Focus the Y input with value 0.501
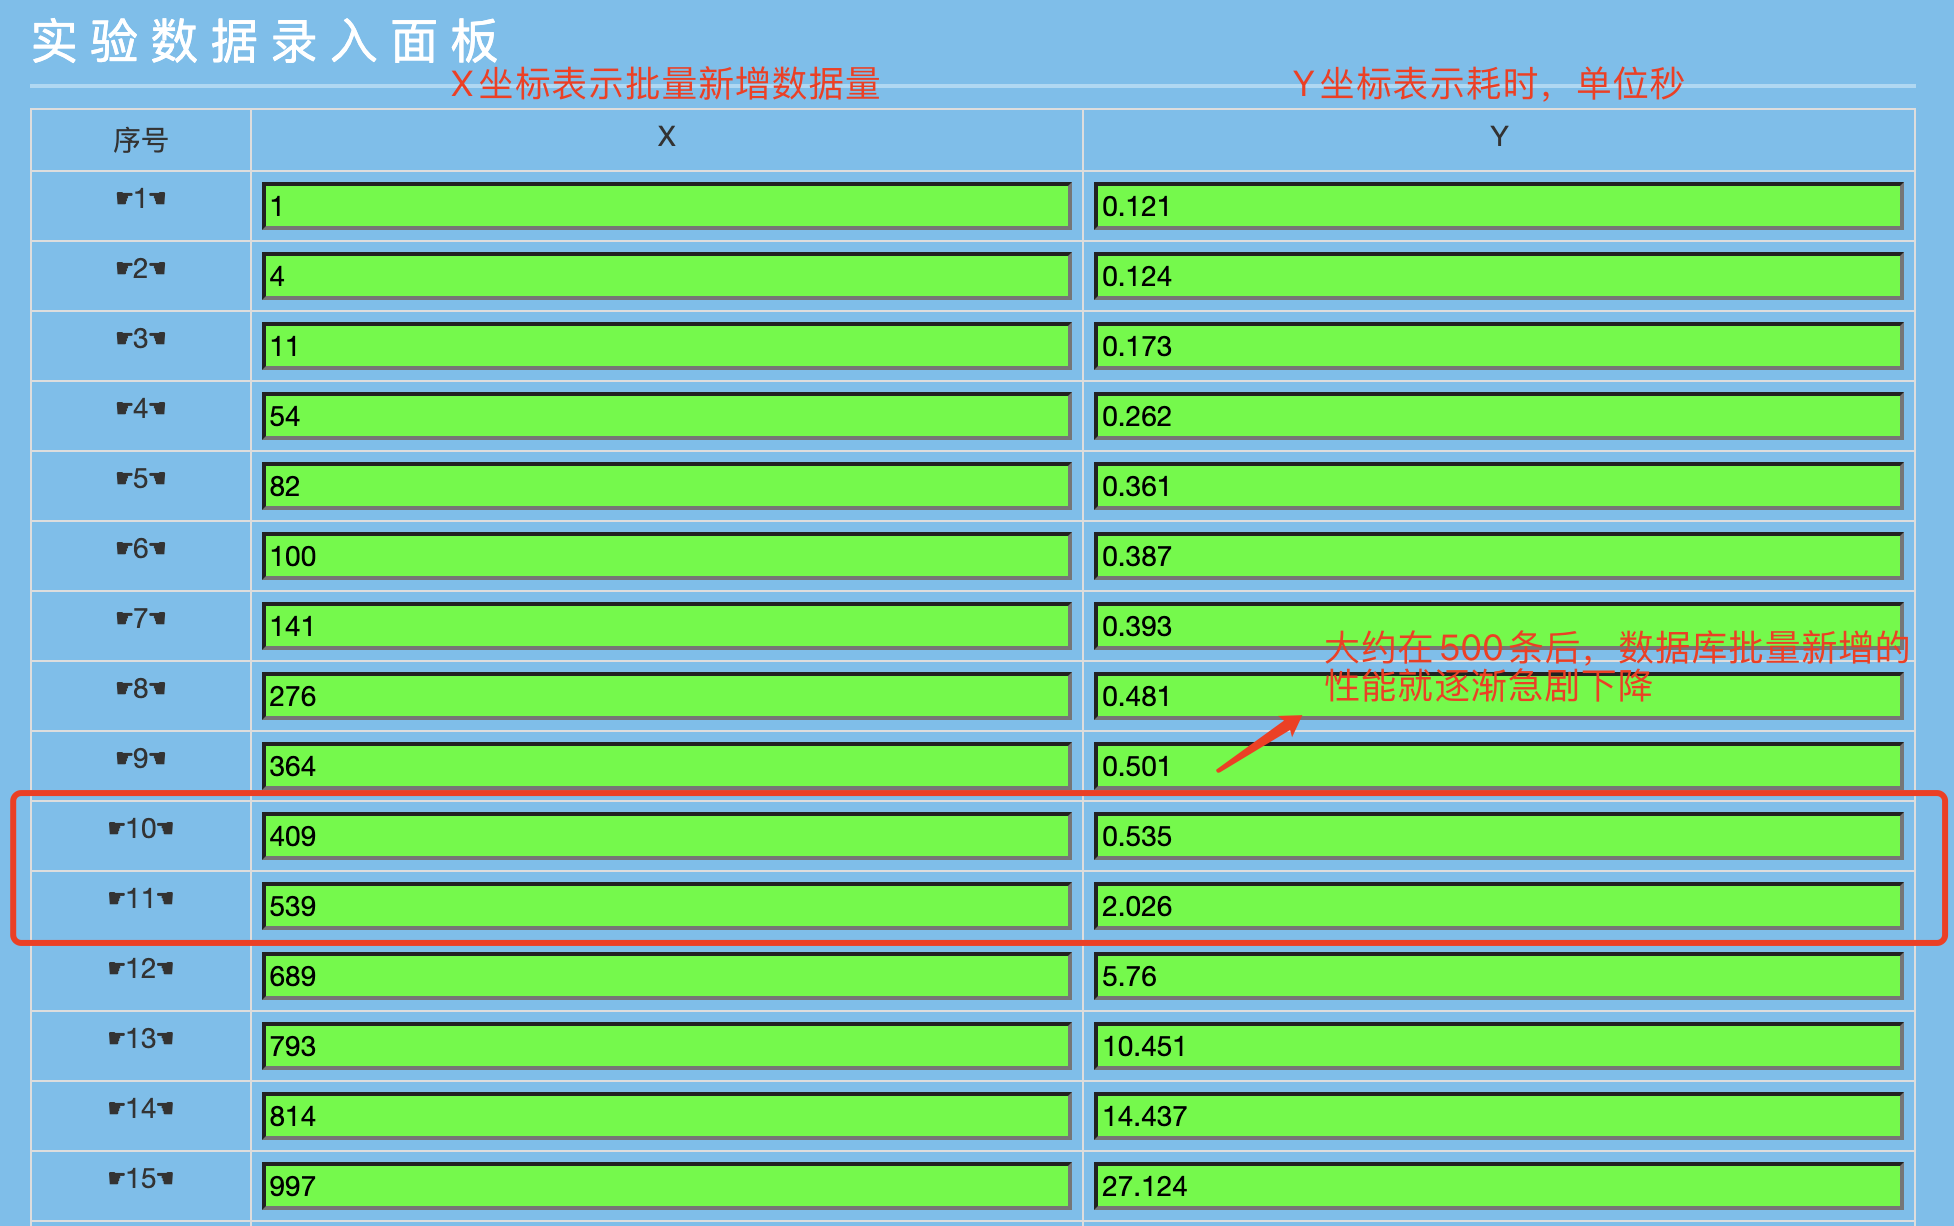 pyautogui.click(x=1498, y=766)
